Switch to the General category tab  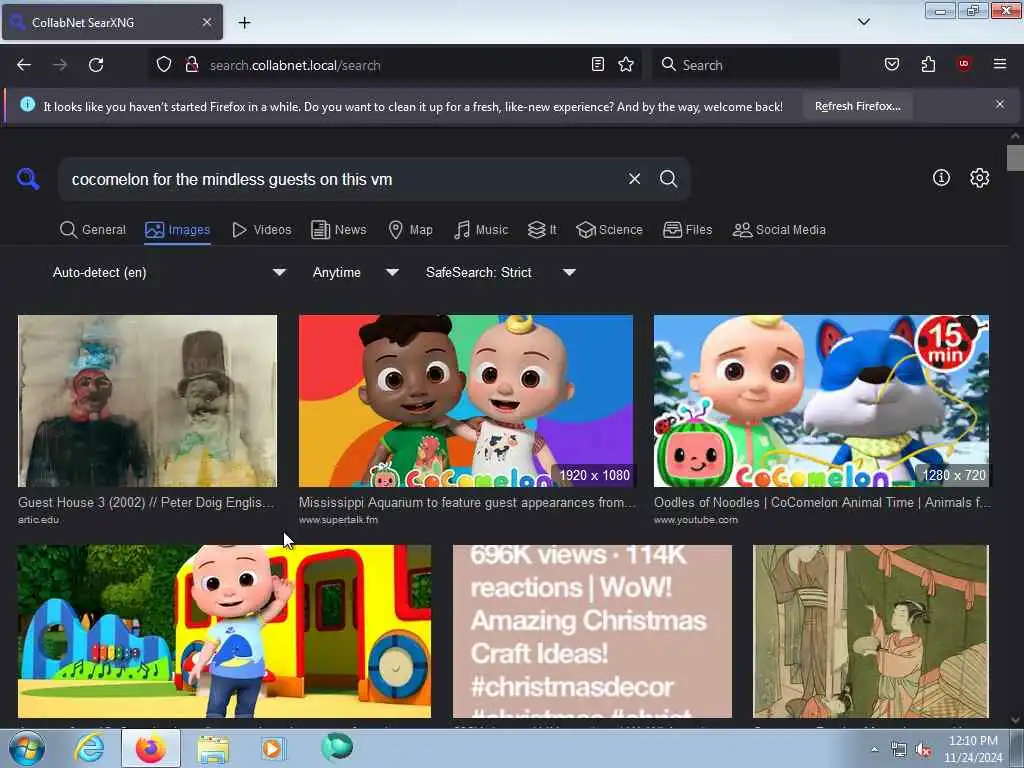pos(93,230)
